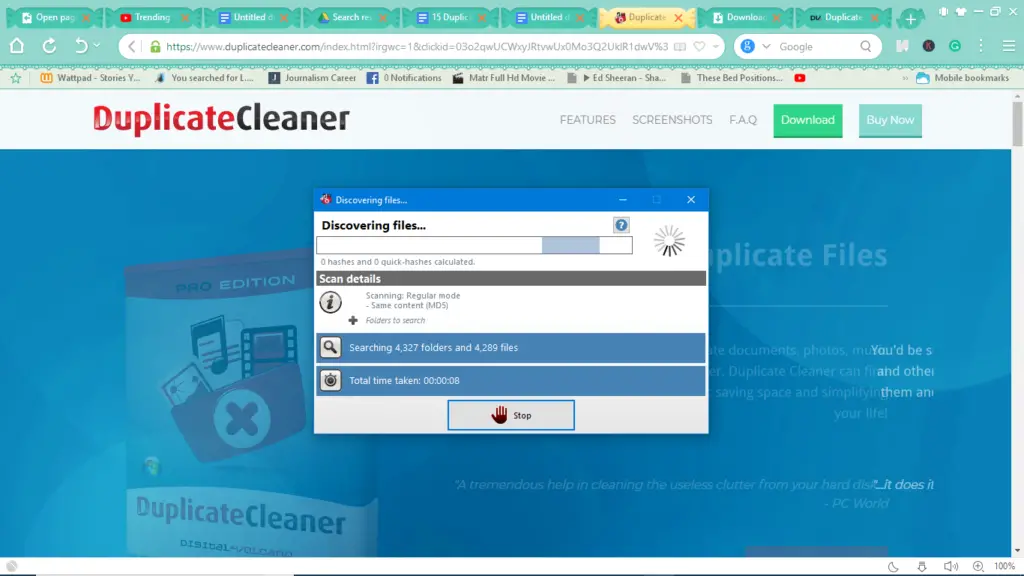
Task: Open the skin shirt icon in title bar
Action: pyautogui.click(x=961, y=12)
